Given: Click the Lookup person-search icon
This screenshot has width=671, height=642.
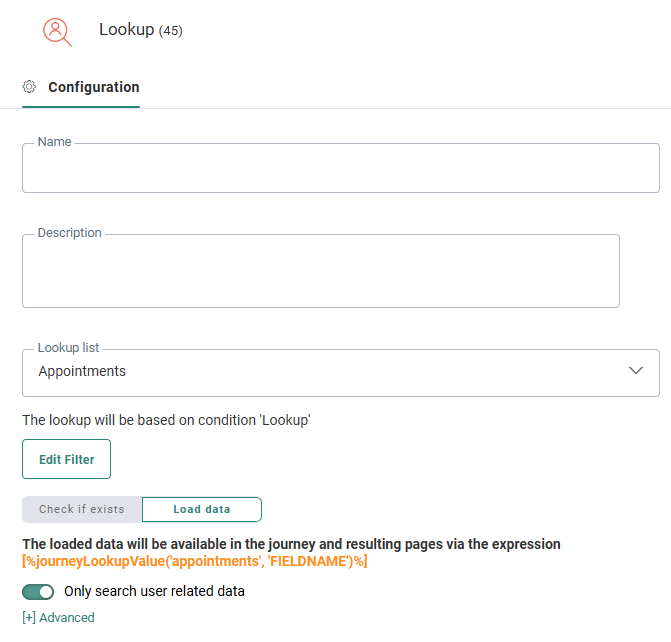Looking at the screenshot, I should click(x=57, y=31).
